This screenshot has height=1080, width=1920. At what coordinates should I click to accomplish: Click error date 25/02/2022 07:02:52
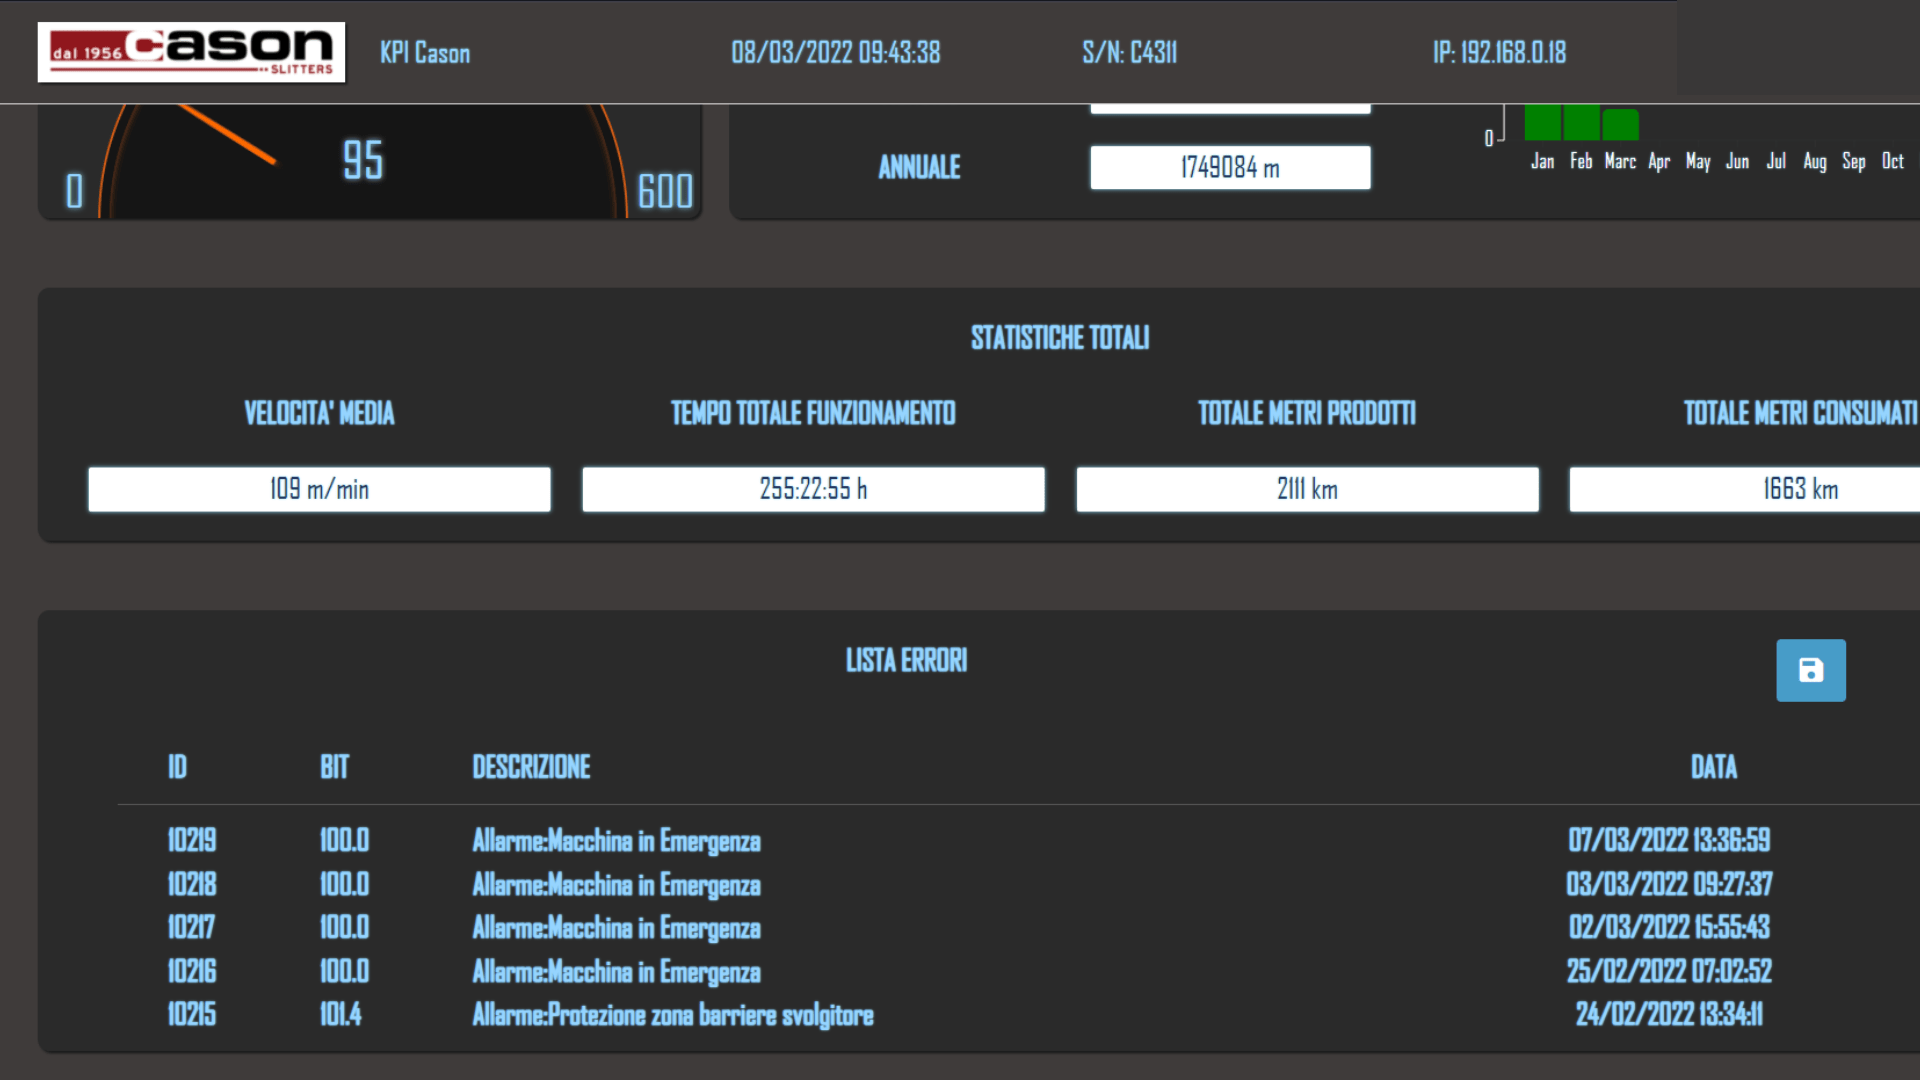pyautogui.click(x=1669, y=971)
